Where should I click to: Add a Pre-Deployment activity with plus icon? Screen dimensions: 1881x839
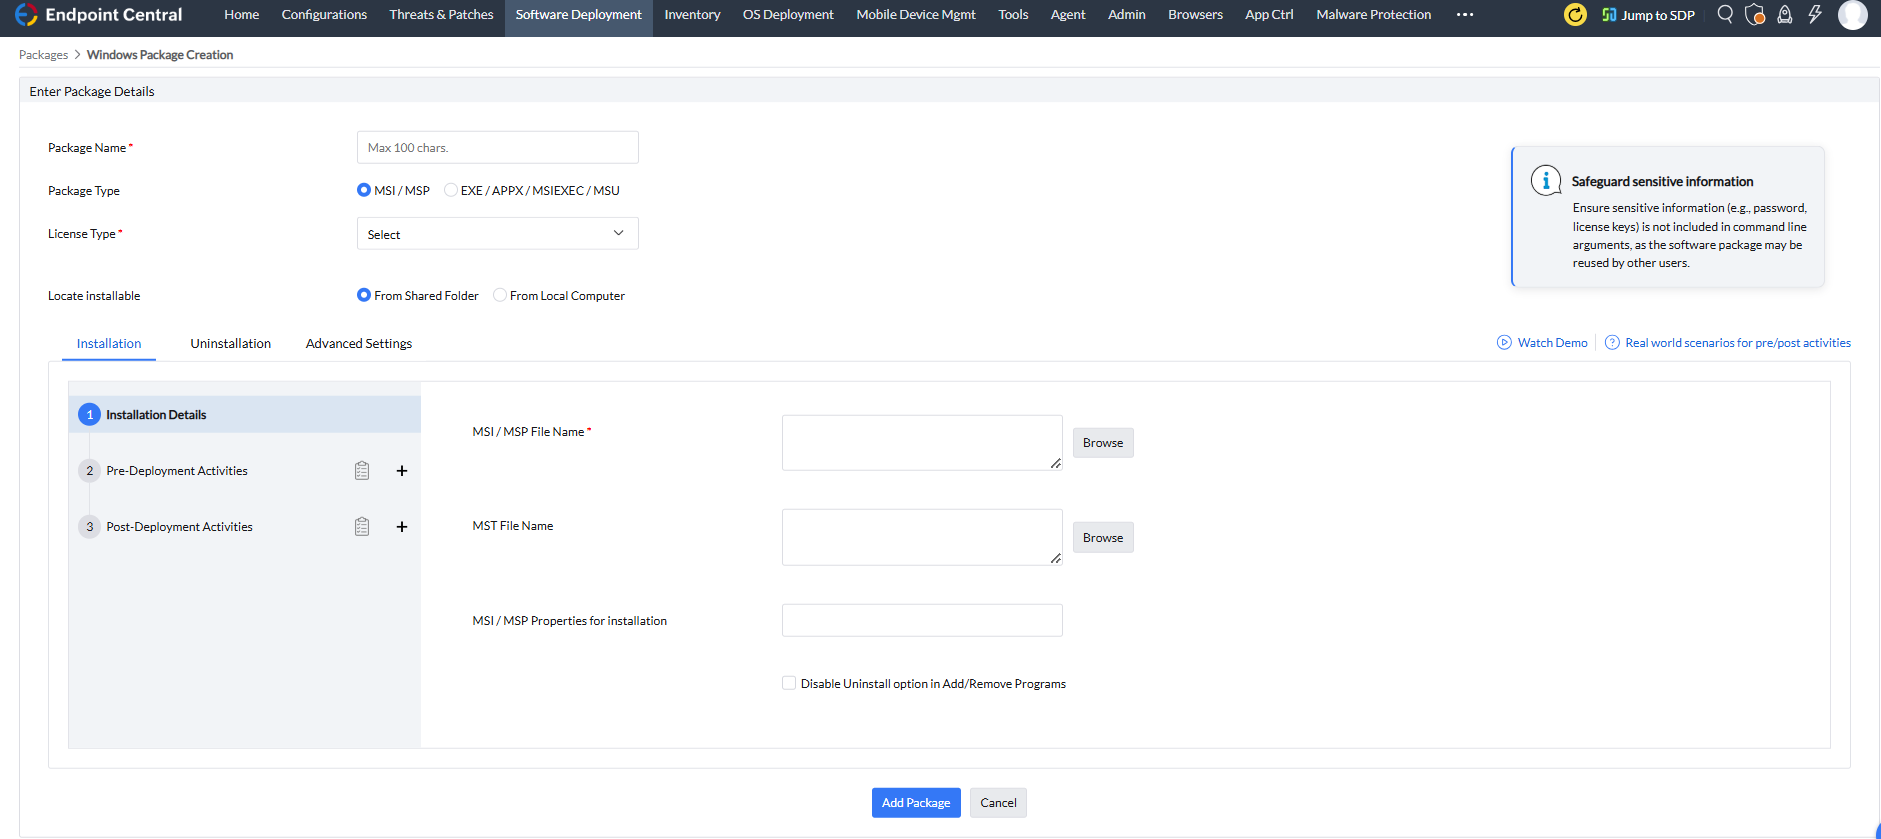pos(402,471)
